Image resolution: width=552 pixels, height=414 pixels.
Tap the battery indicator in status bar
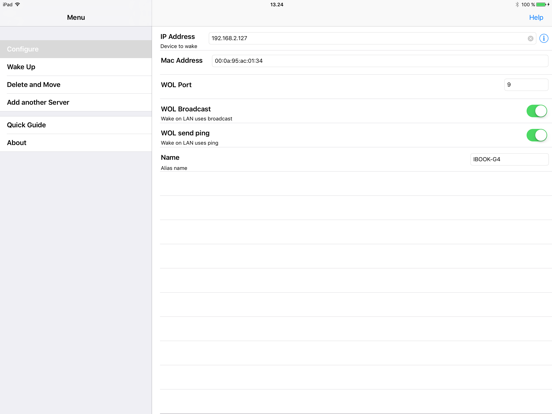tap(542, 5)
